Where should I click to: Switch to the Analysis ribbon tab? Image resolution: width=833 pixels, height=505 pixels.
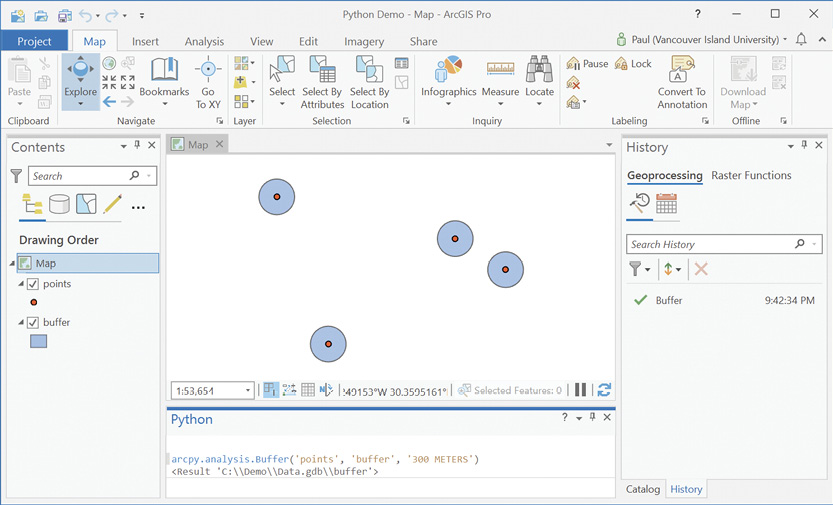coord(204,41)
